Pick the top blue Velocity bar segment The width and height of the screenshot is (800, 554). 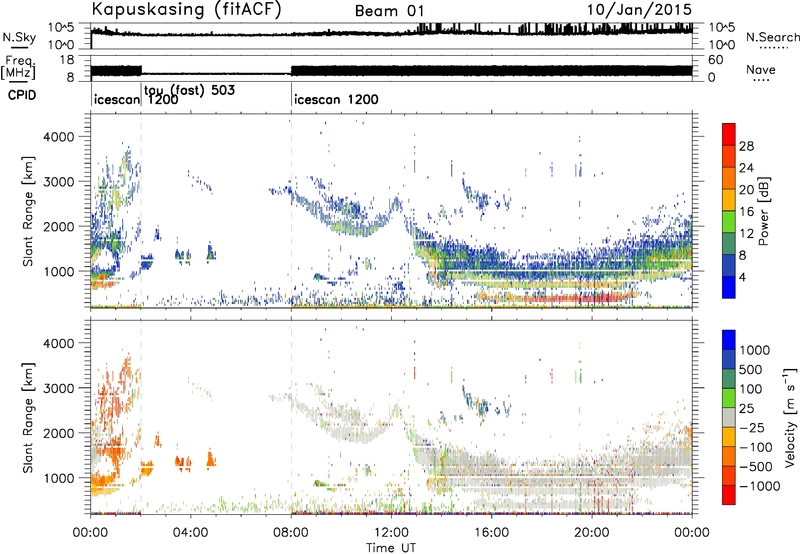(x=729, y=340)
